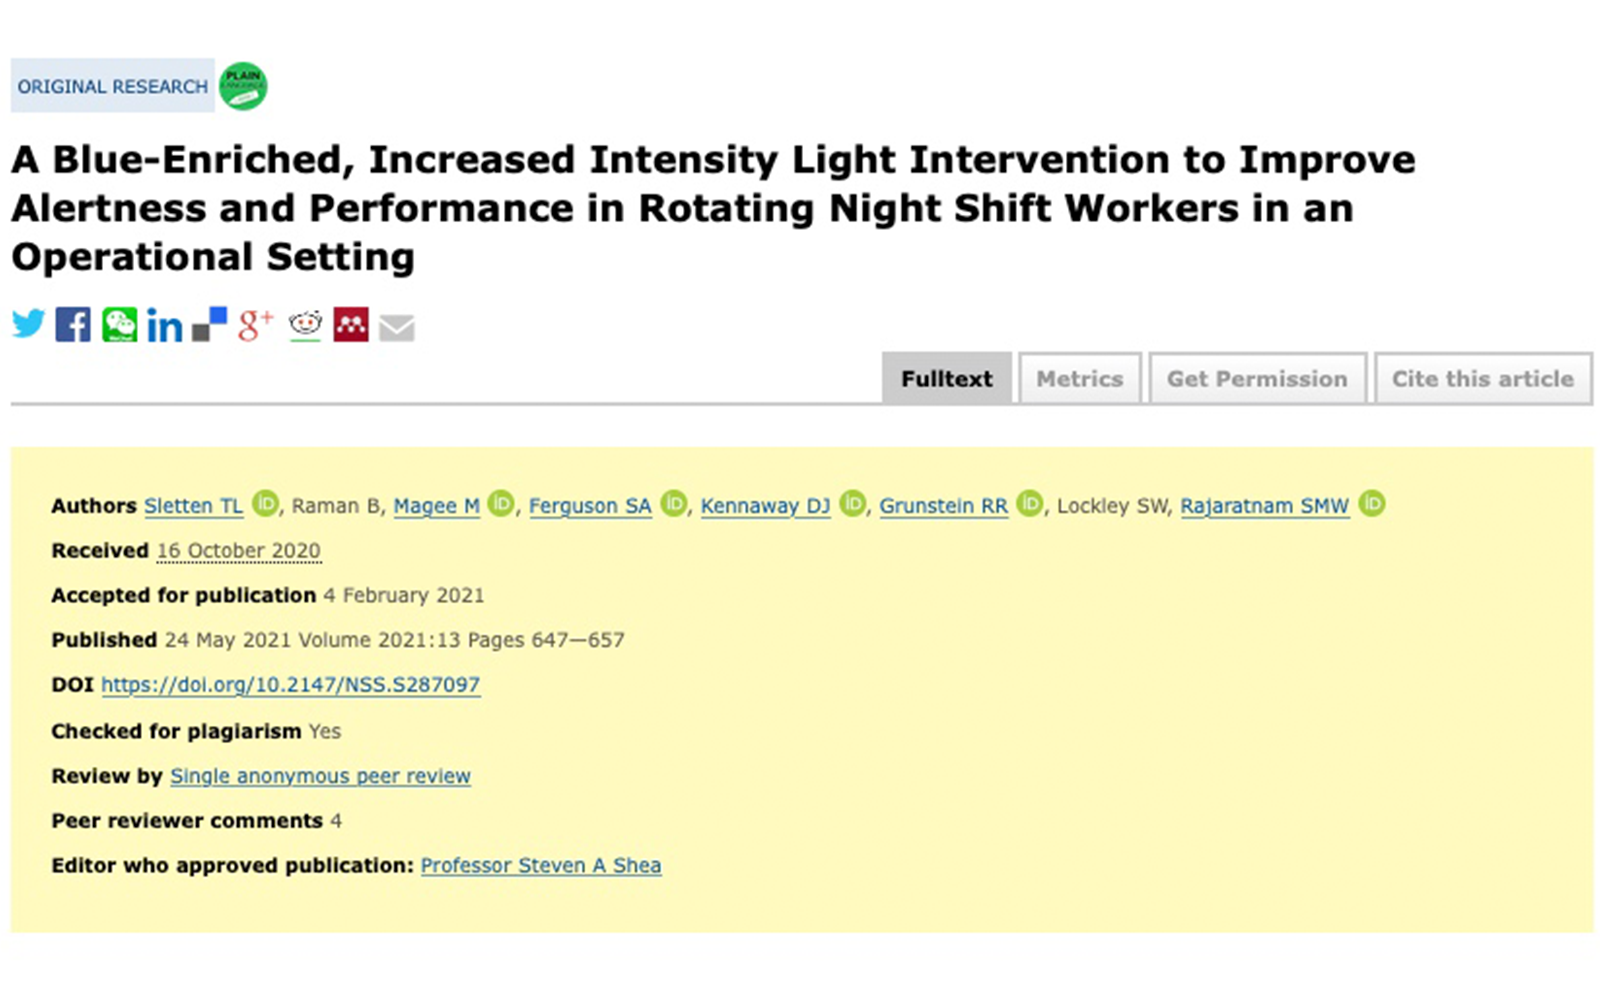View Professor Steven A Shea's profile

pos(540,865)
